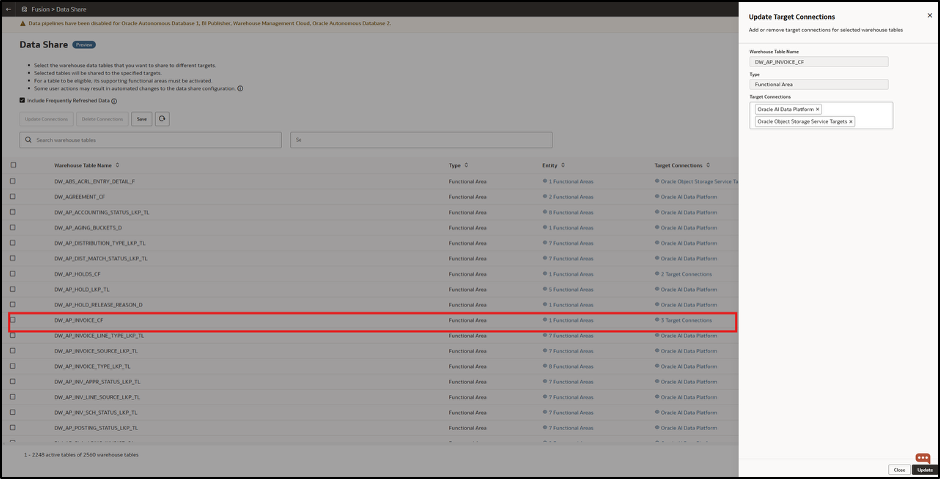Click the Type field showing Functional Area
The image size is (940, 480).
pos(819,84)
